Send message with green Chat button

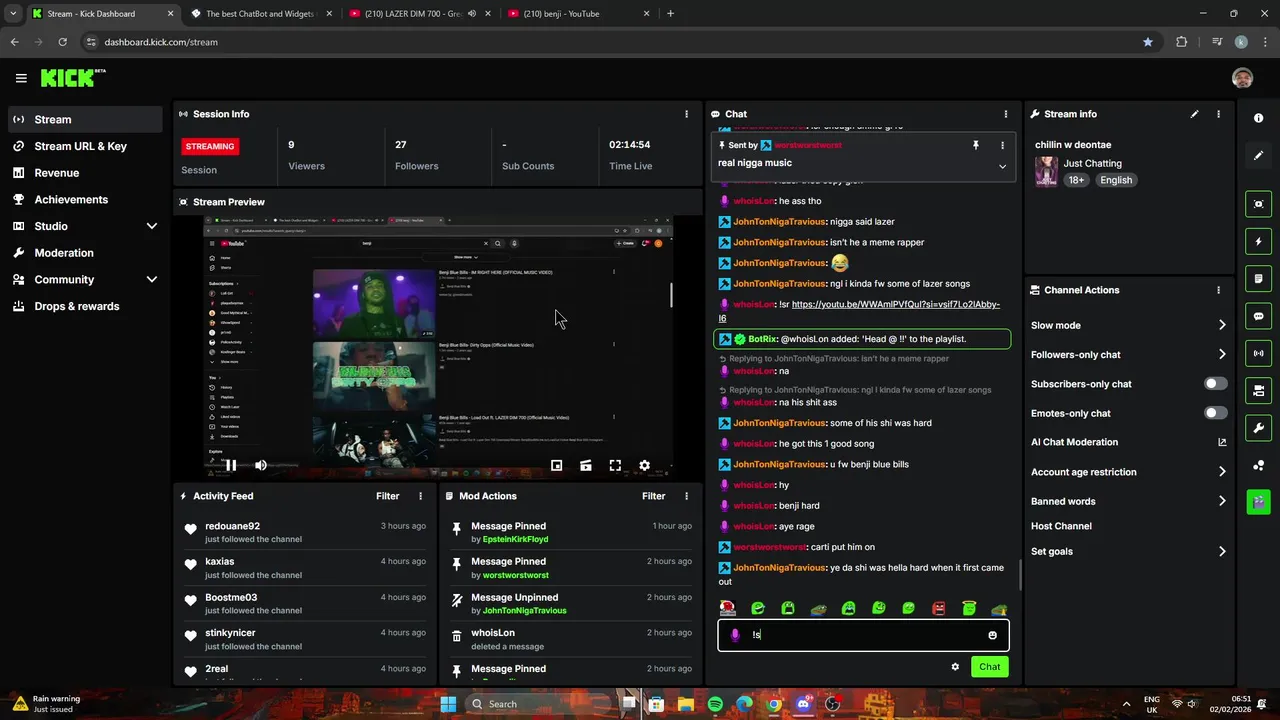point(989,667)
